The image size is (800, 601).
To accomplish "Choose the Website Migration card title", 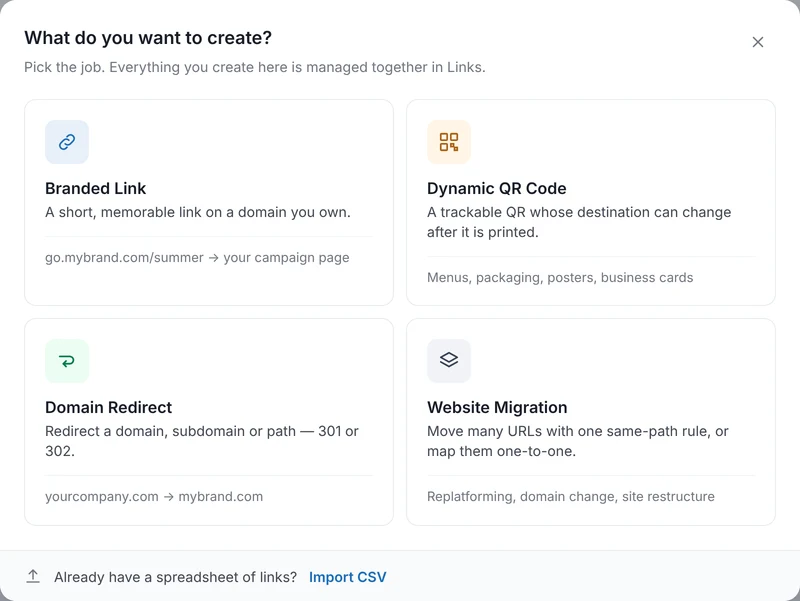I will (497, 407).
